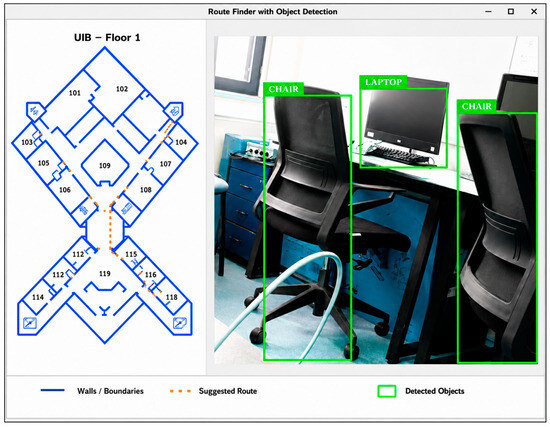Maximize the Route Finder window
550x427 pixels.
point(511,12)
